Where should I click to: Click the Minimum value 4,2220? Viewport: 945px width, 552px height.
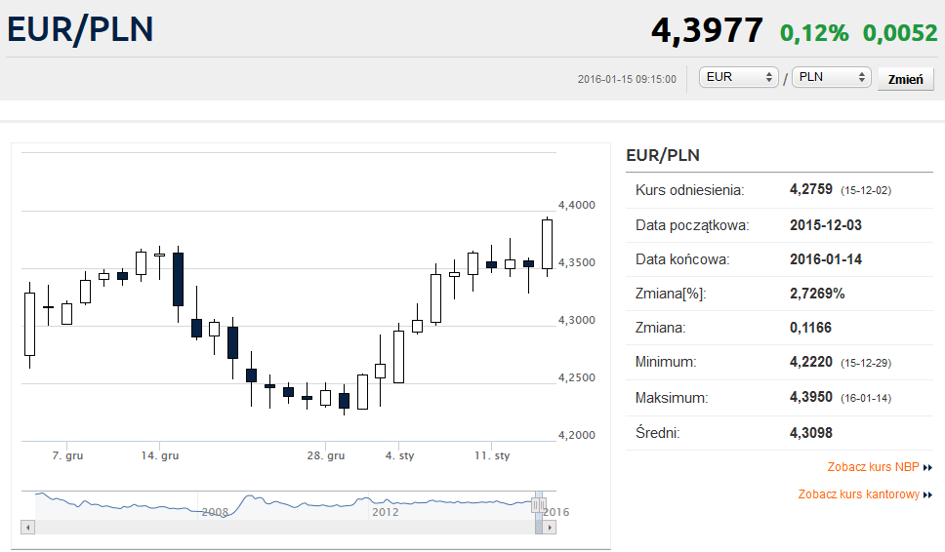pos(811,362)
